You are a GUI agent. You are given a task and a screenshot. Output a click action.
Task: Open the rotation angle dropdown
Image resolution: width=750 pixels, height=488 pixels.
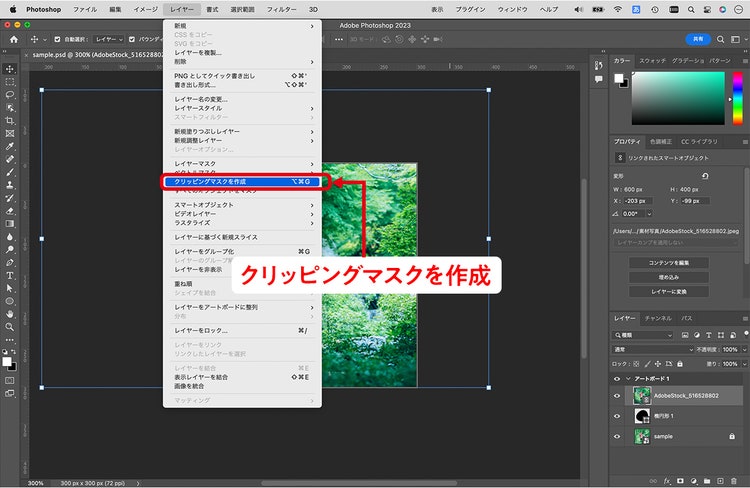[x=649, y=214]
